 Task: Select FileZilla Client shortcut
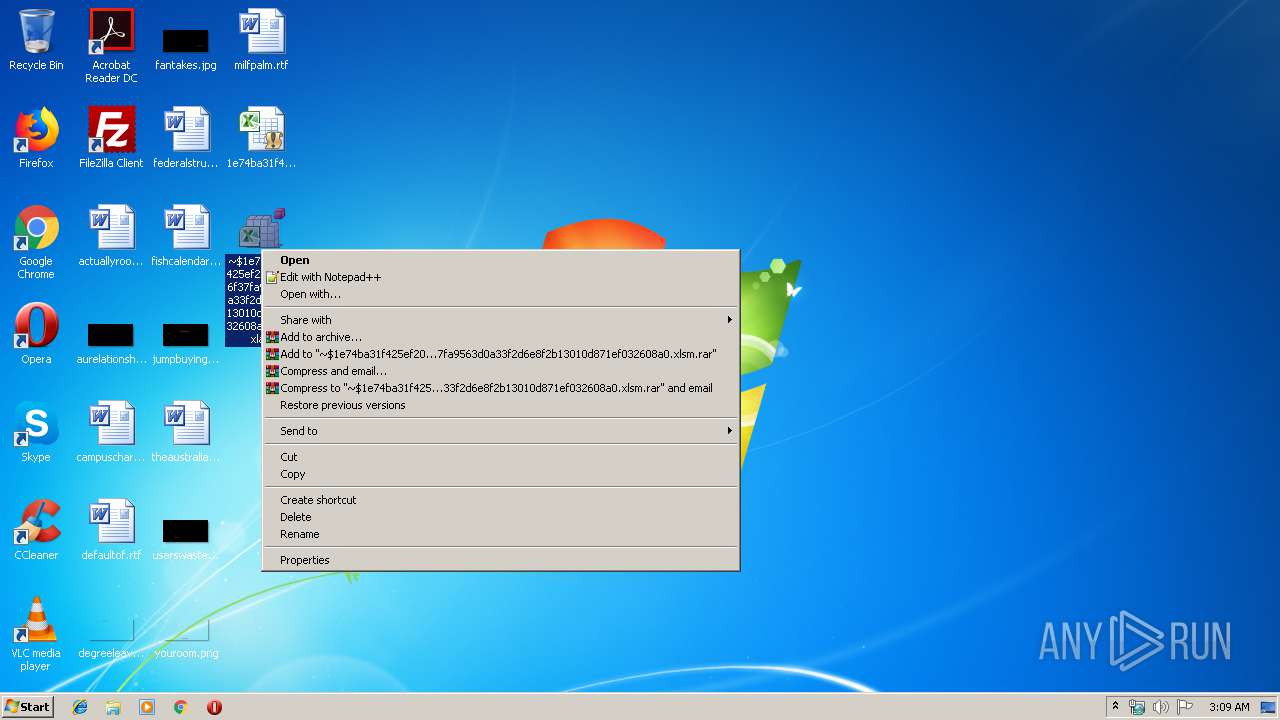coord(111,138)
